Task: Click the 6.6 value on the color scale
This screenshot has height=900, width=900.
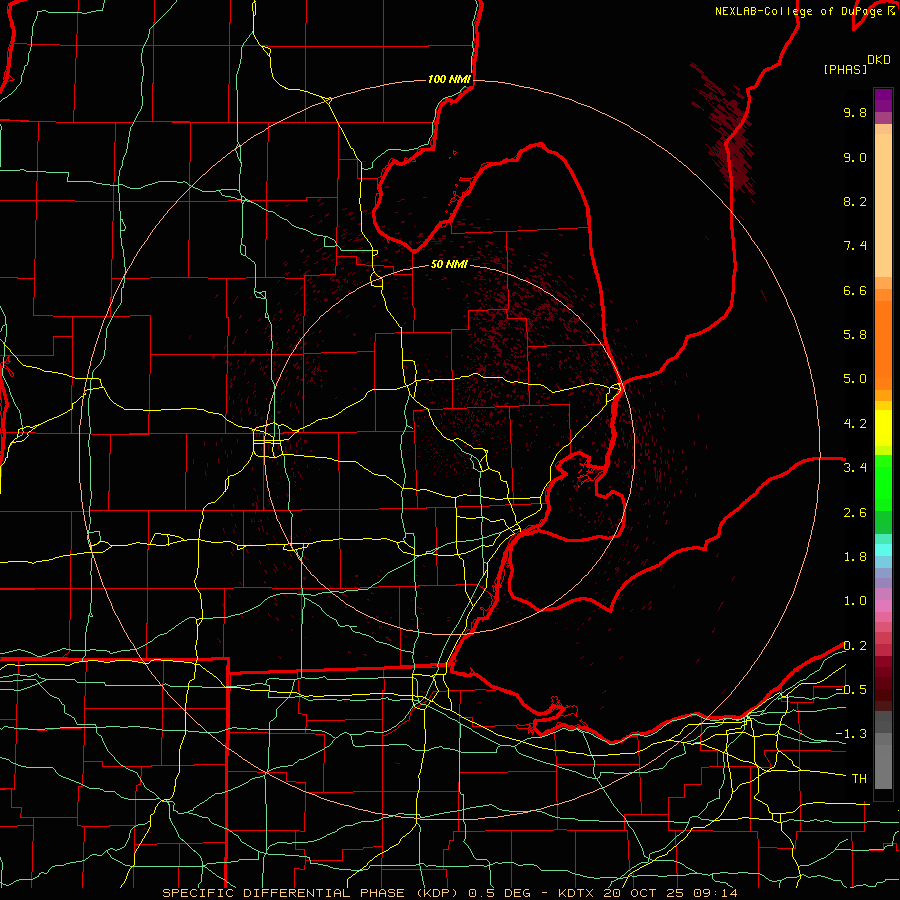Action: click(855, 290)
